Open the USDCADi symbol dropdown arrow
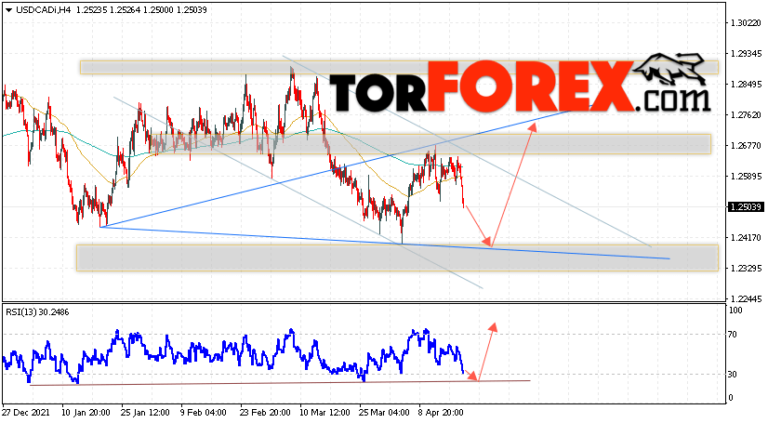This screenshot has width=768, height=423. pyautogui.click(x=8, y=10)
